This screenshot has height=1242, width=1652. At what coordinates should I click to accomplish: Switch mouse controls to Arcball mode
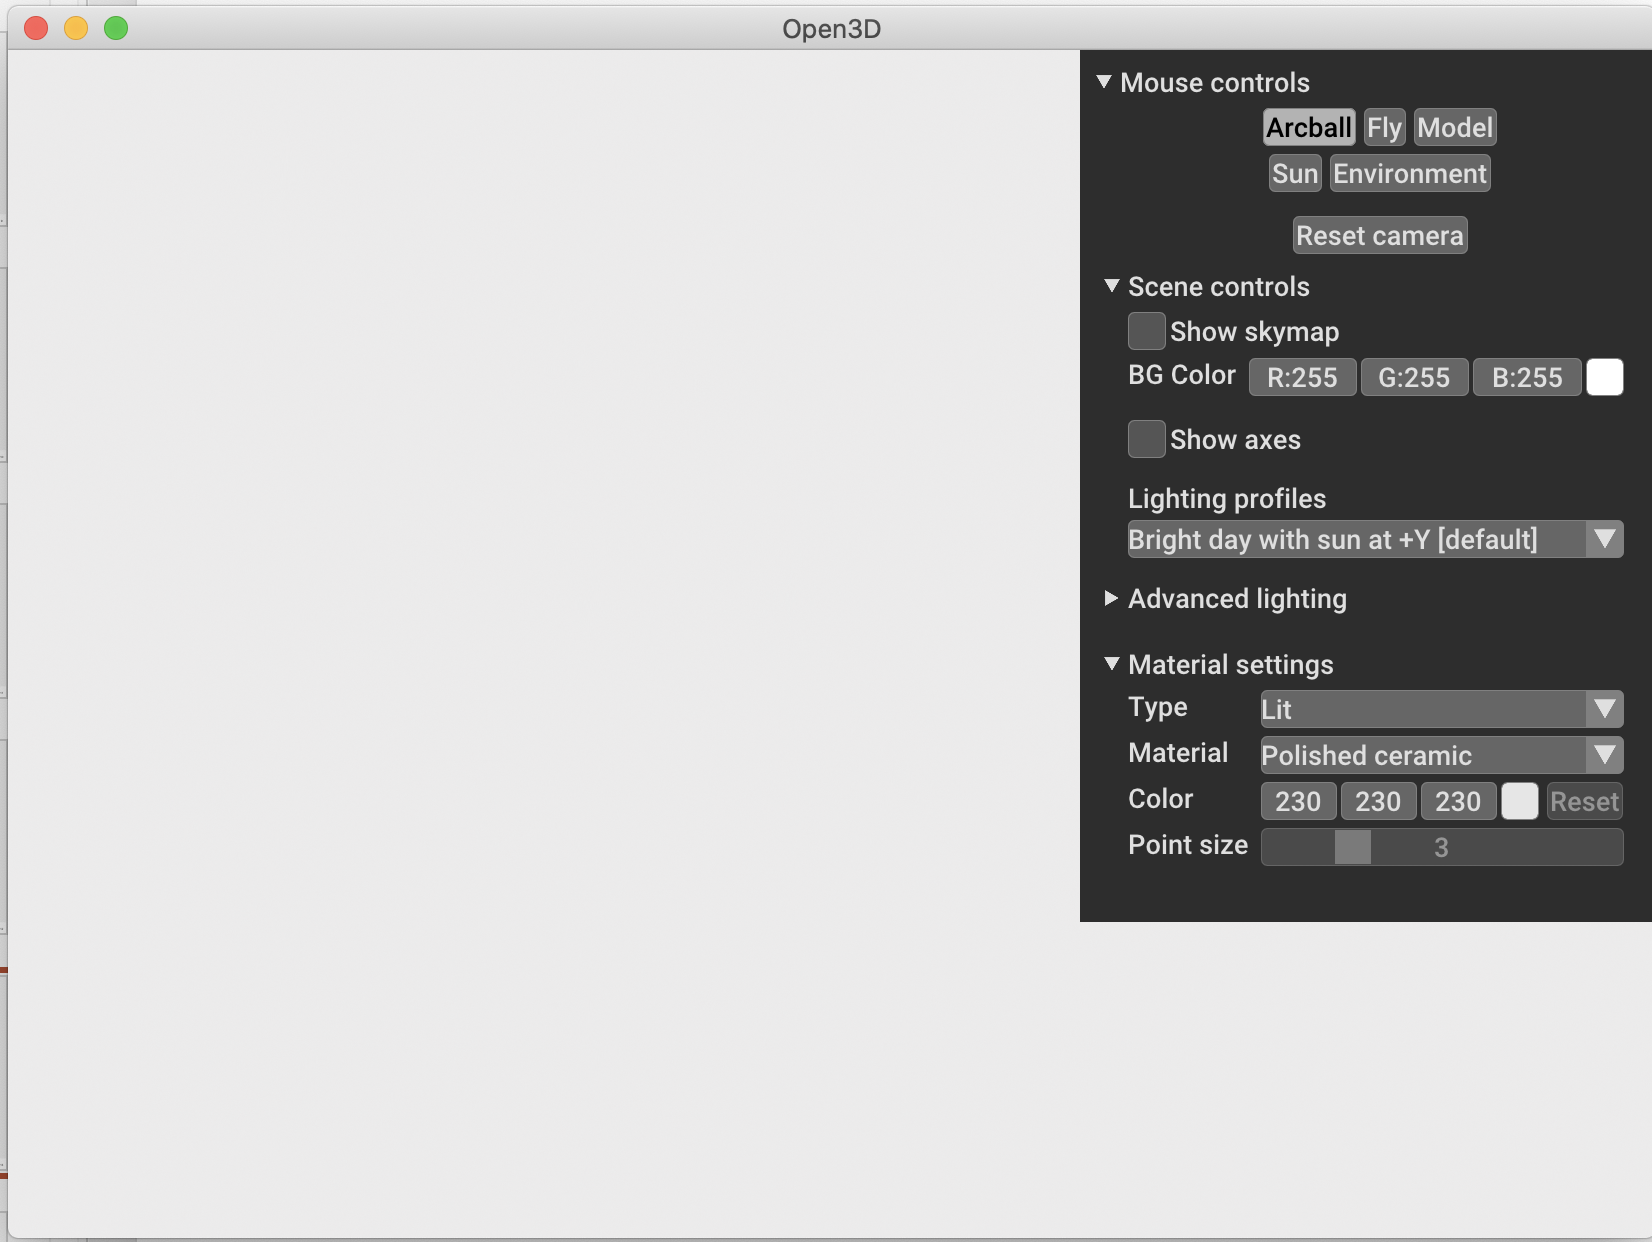pos(1308,127)
